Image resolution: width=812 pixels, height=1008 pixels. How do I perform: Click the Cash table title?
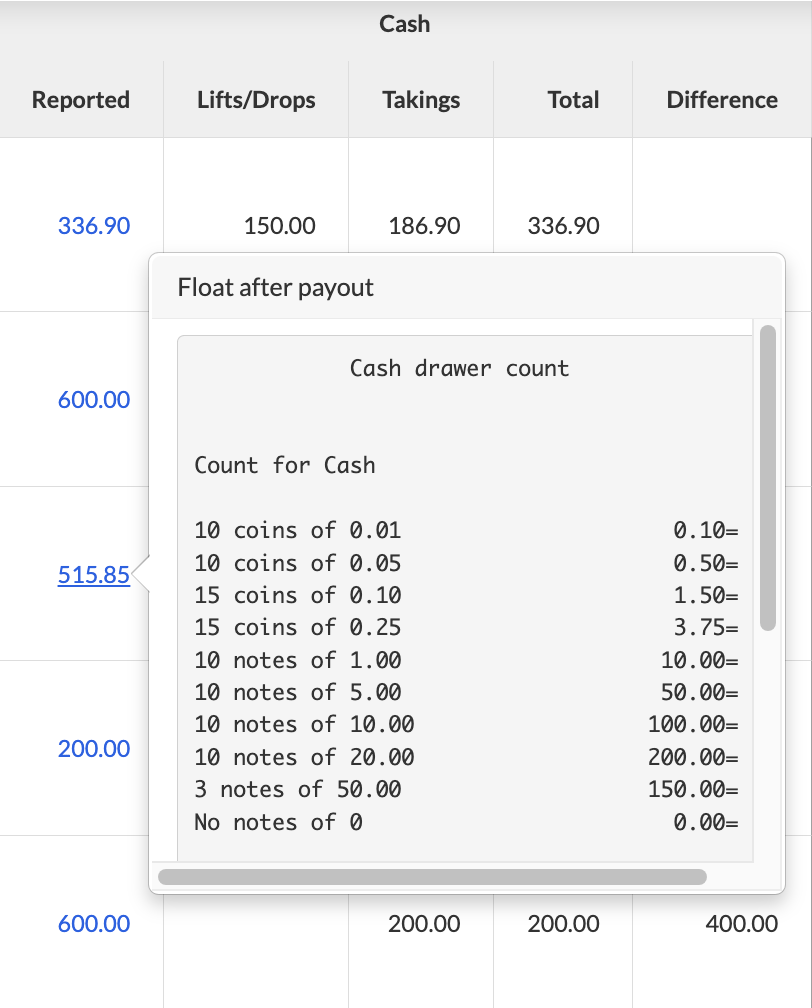(404, 24)
